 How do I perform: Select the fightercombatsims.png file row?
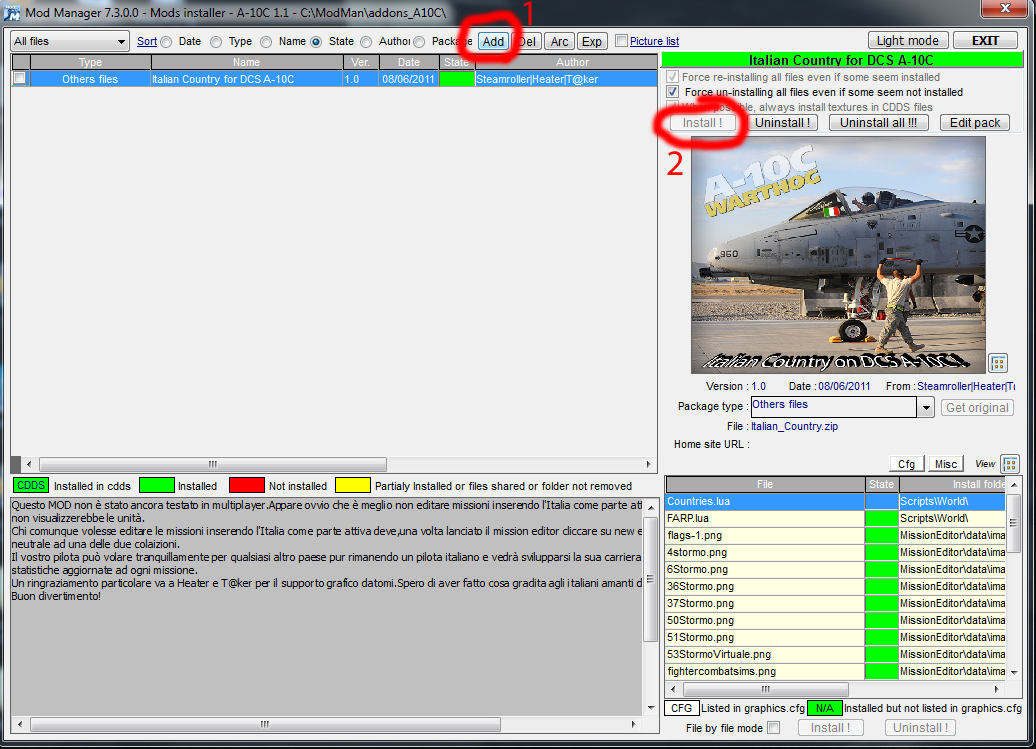click(835, 671)
